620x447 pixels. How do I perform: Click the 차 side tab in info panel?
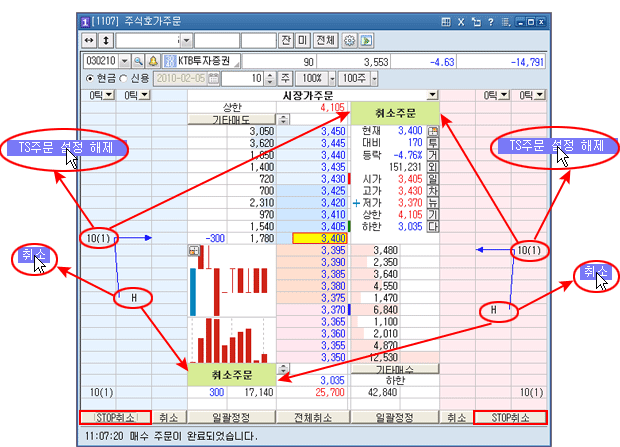click(433, 191)
